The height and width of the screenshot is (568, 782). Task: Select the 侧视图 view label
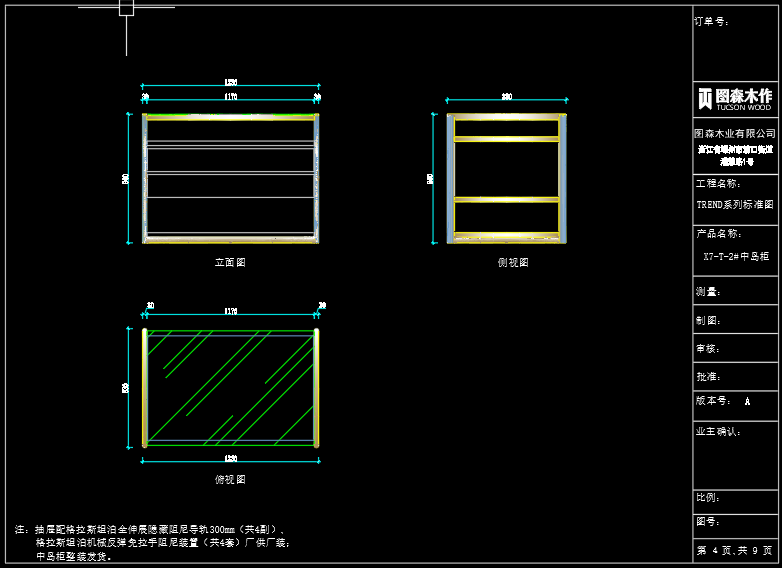pyautogui.click(x=513, y=262)
